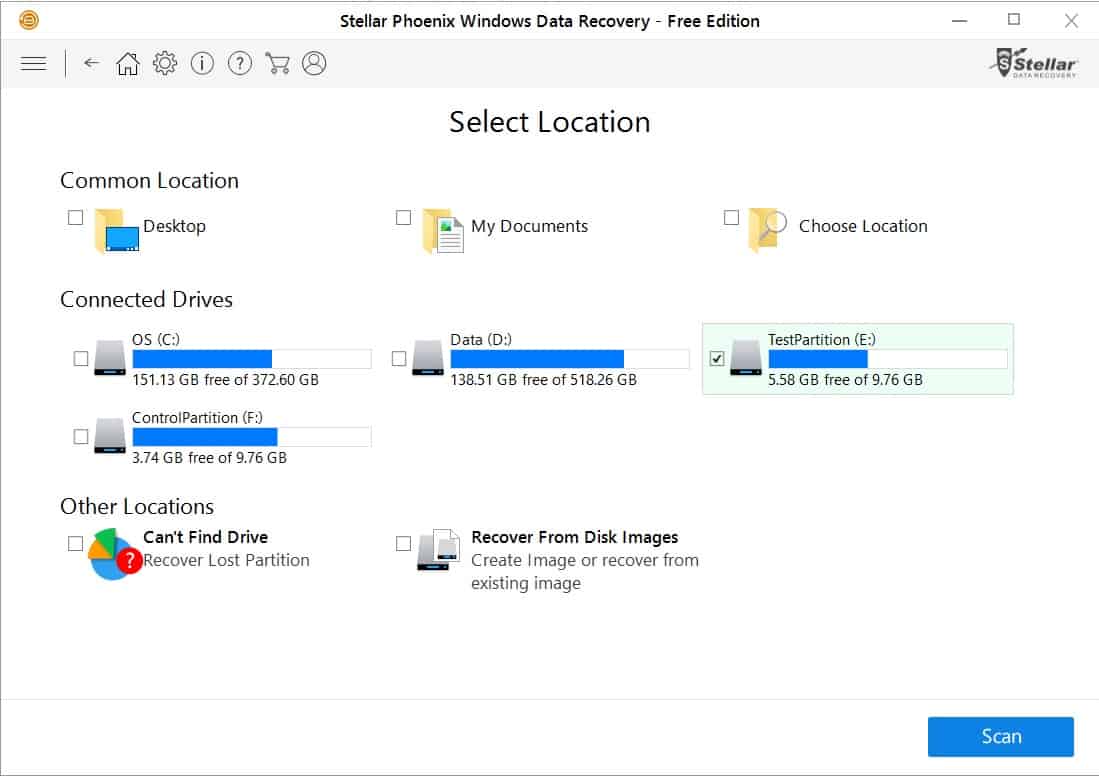Image resolution: width=1099 pixels, height=776 pixels.
Task: Check the OS (C:) drive checkbox
Action: pyautogui.click(x=81, y=358)
